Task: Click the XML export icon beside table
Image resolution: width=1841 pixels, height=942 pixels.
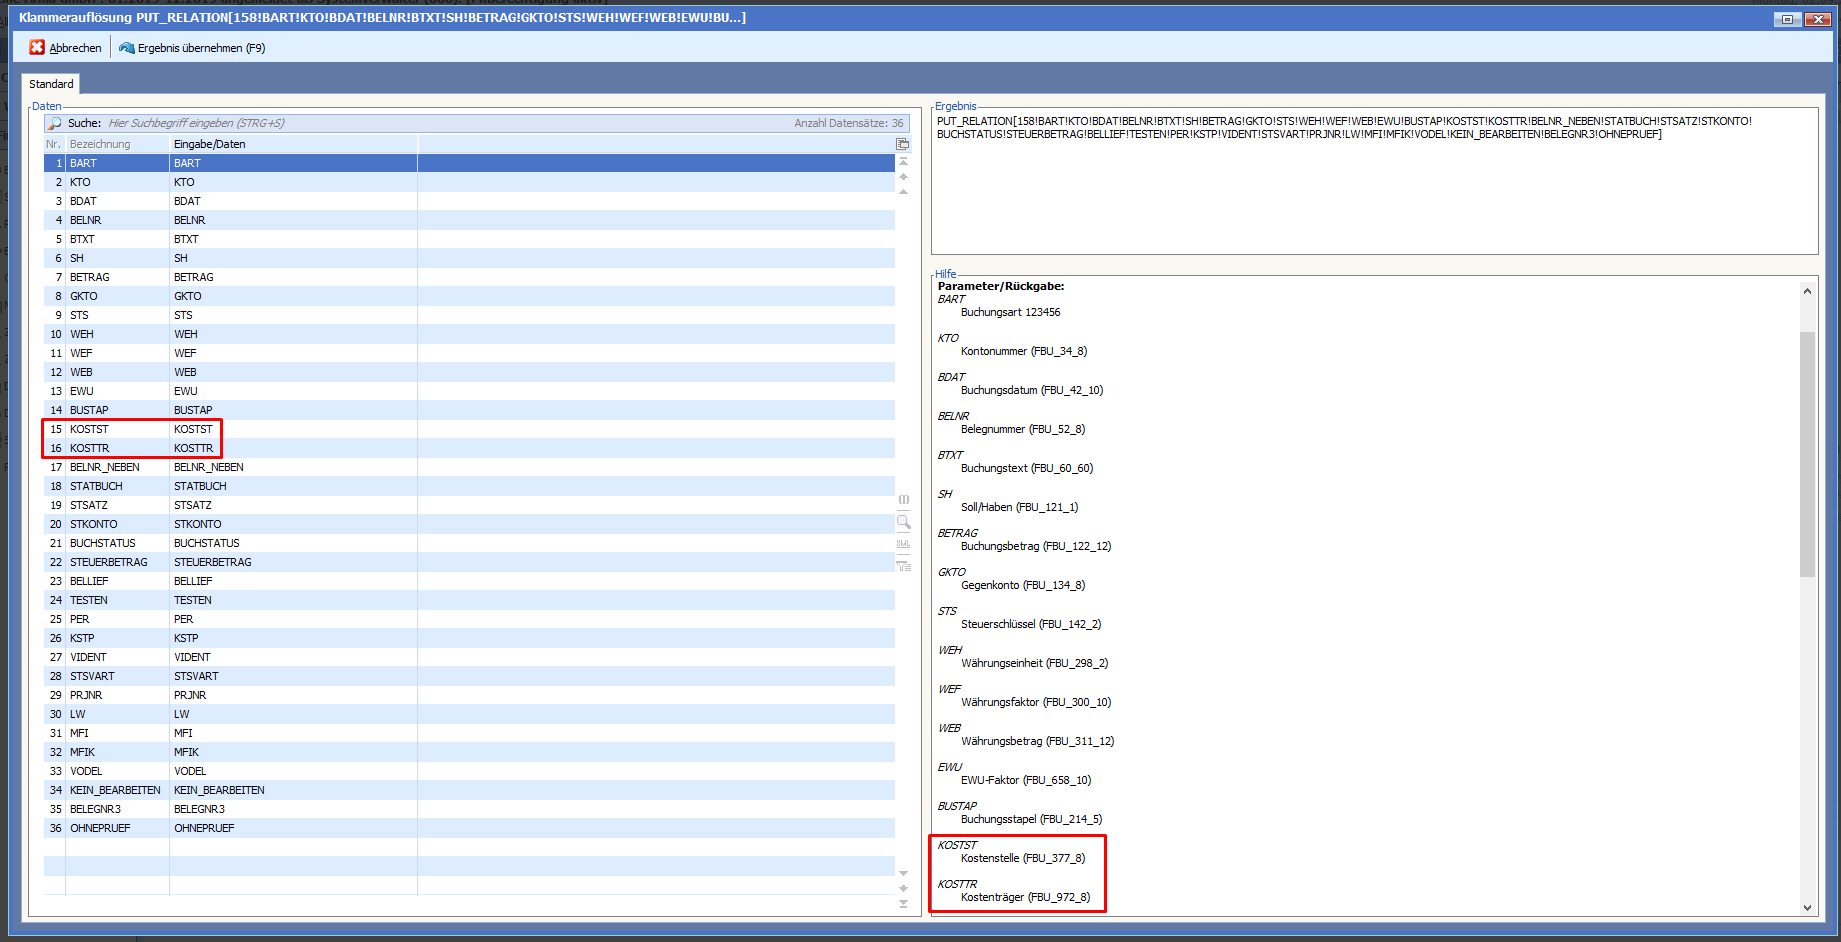Action: pos(903,544)
